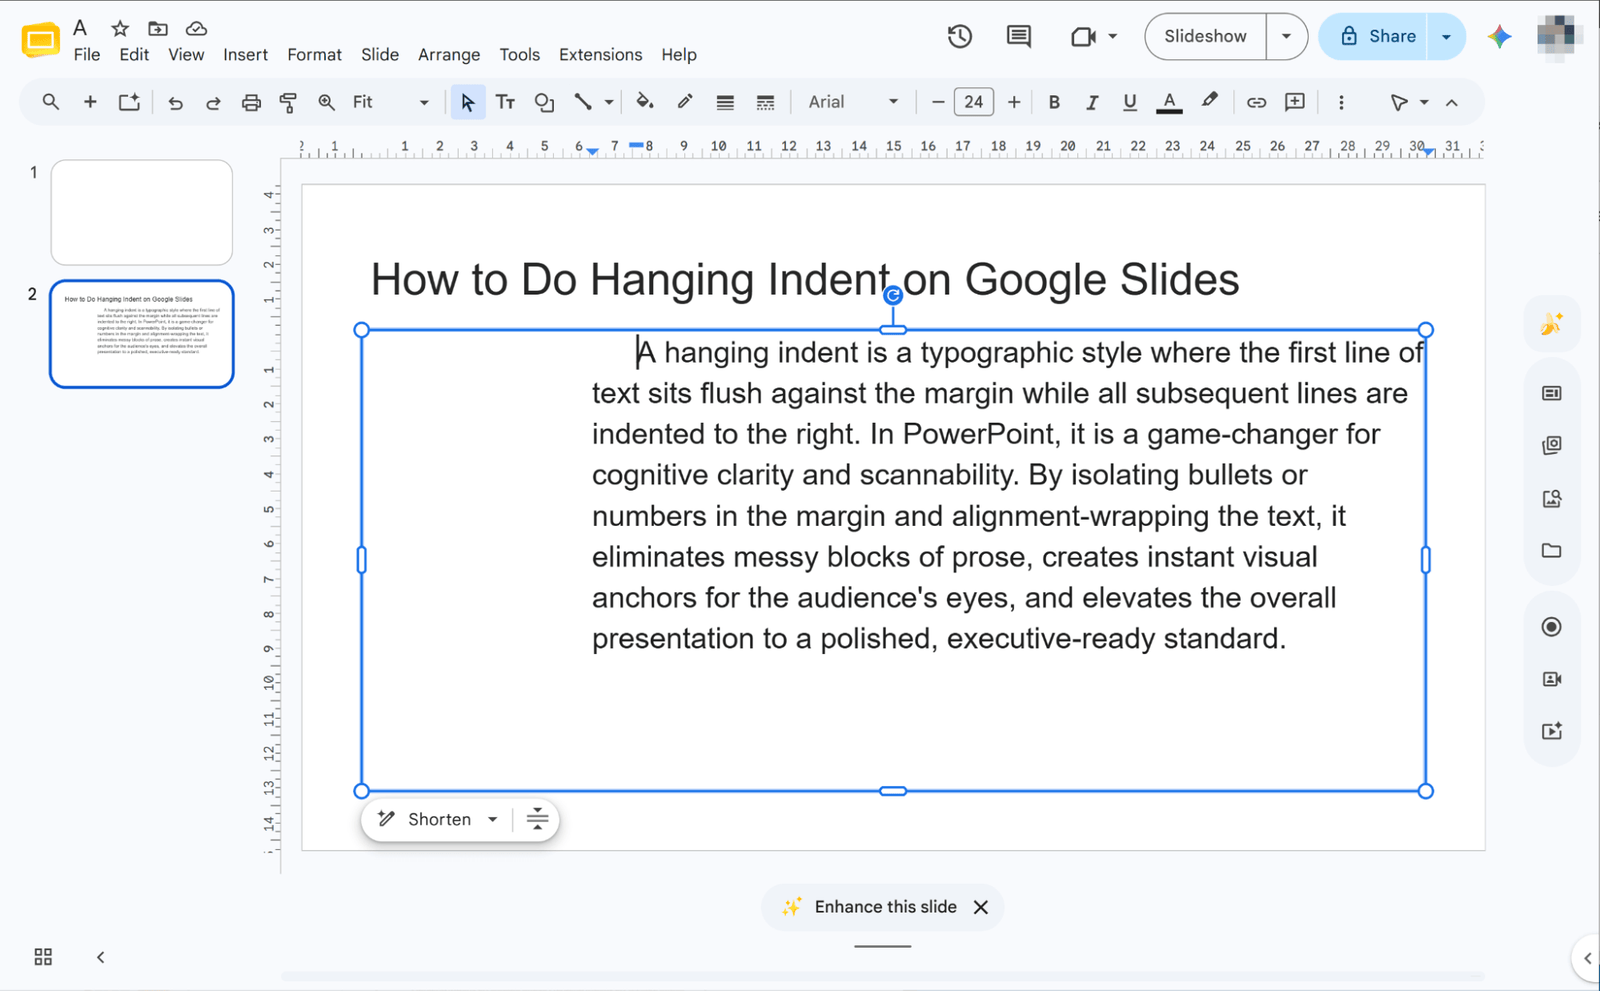This screenshot has width=1600, height=991.
Task: Open the Gemini sparkle assistant
Action: [x=1499, y=37]
